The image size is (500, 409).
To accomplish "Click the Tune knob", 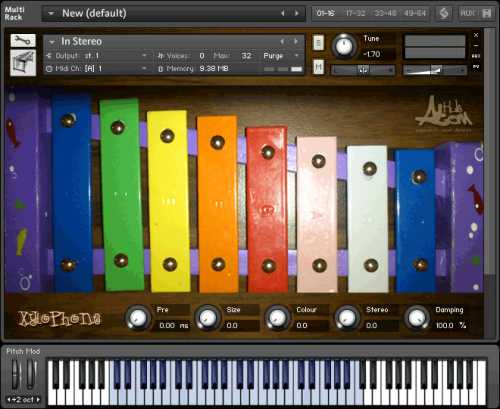I will (x=344, y=46).
